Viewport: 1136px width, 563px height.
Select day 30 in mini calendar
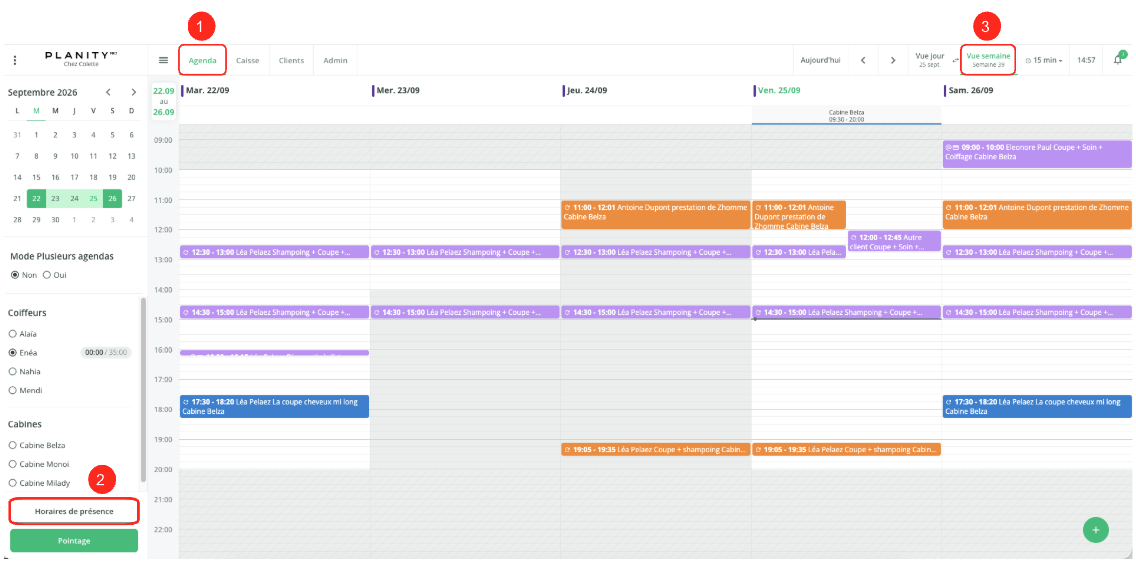pyautogui.click(x=55, y=219)
